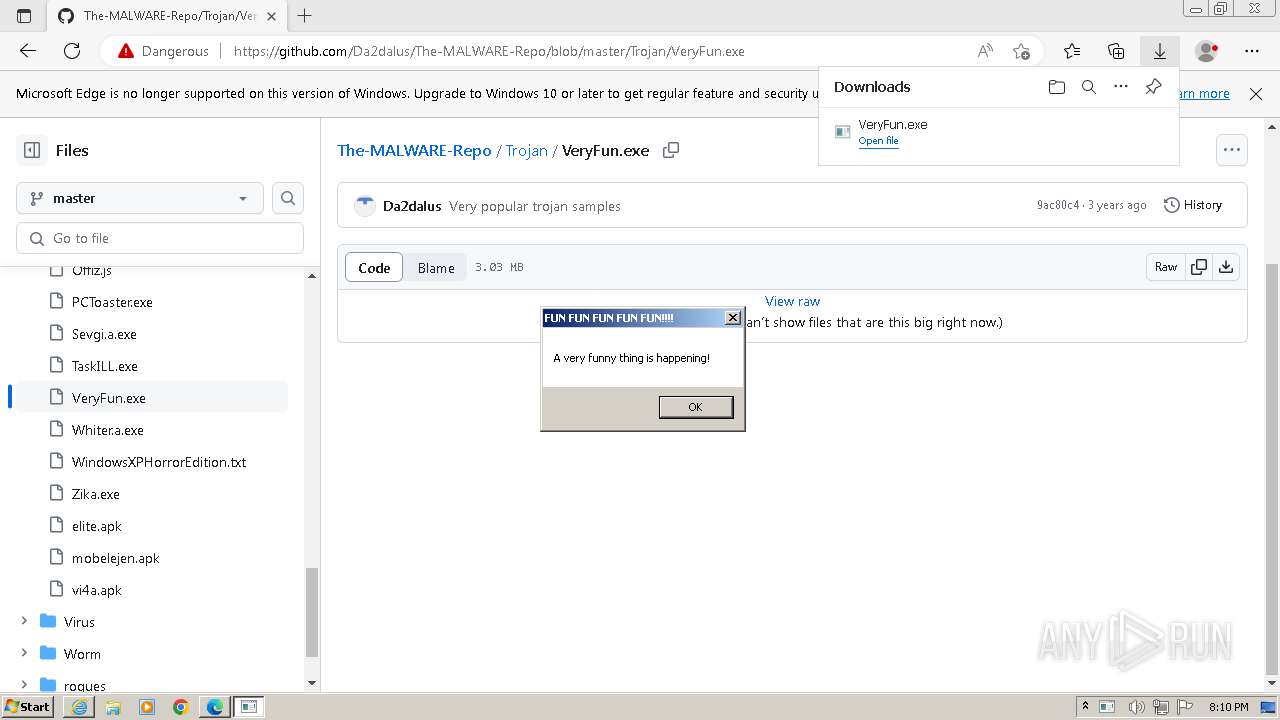Screen dimensions: 1280x720
Task: Click the Very popular trojan samples commit message
Action: (x=535, y=206)
